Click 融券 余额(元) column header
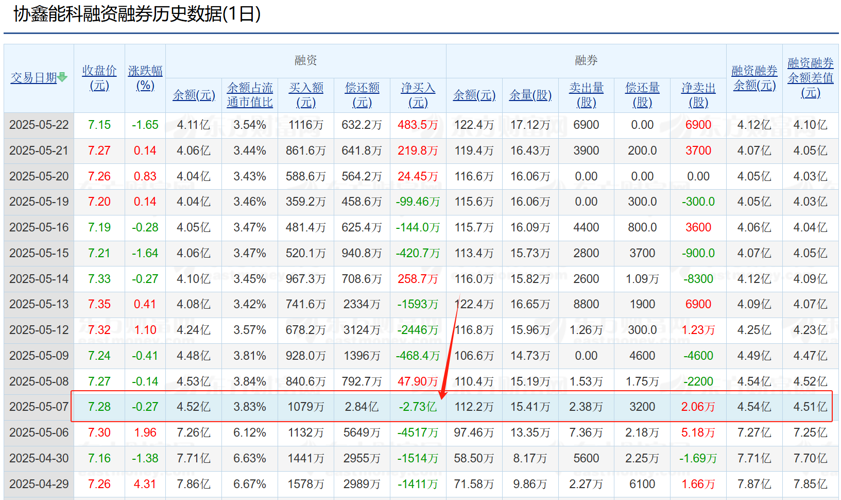This screenshot has height=500, width=841. pyautogui.click(x=474, y=95)
